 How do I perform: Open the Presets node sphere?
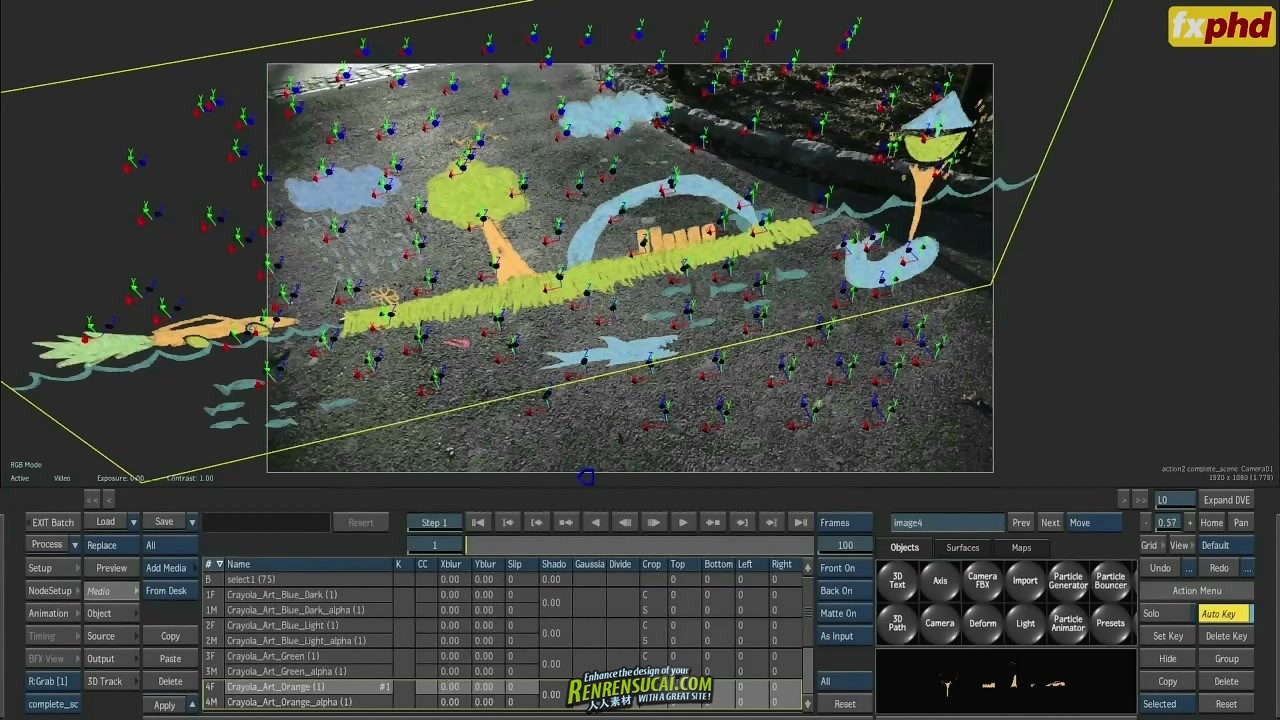[x=1110, y=623]
